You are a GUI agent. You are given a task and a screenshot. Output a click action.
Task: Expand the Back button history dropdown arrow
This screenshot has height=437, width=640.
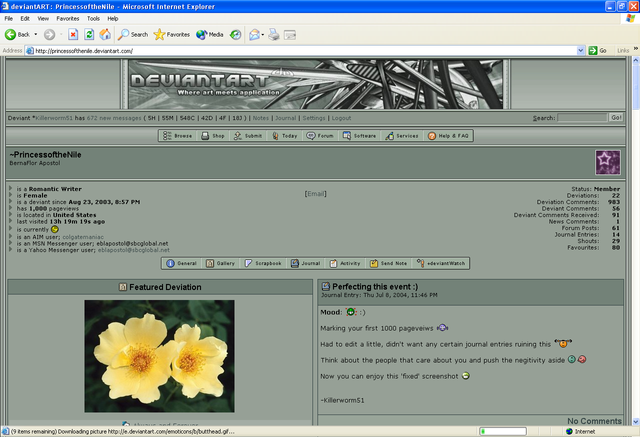pyautogui.click(x=35, y=34)
